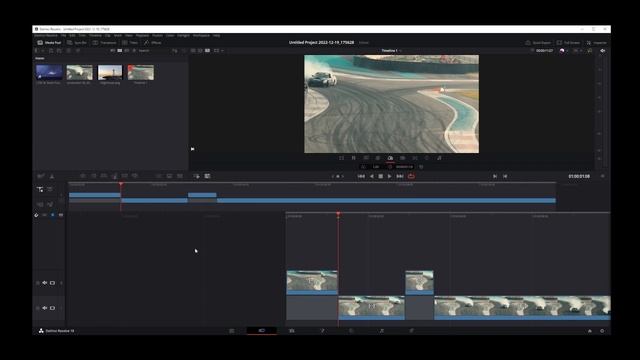
Task: Disable the upper video track's video
Action: point(52,283)
